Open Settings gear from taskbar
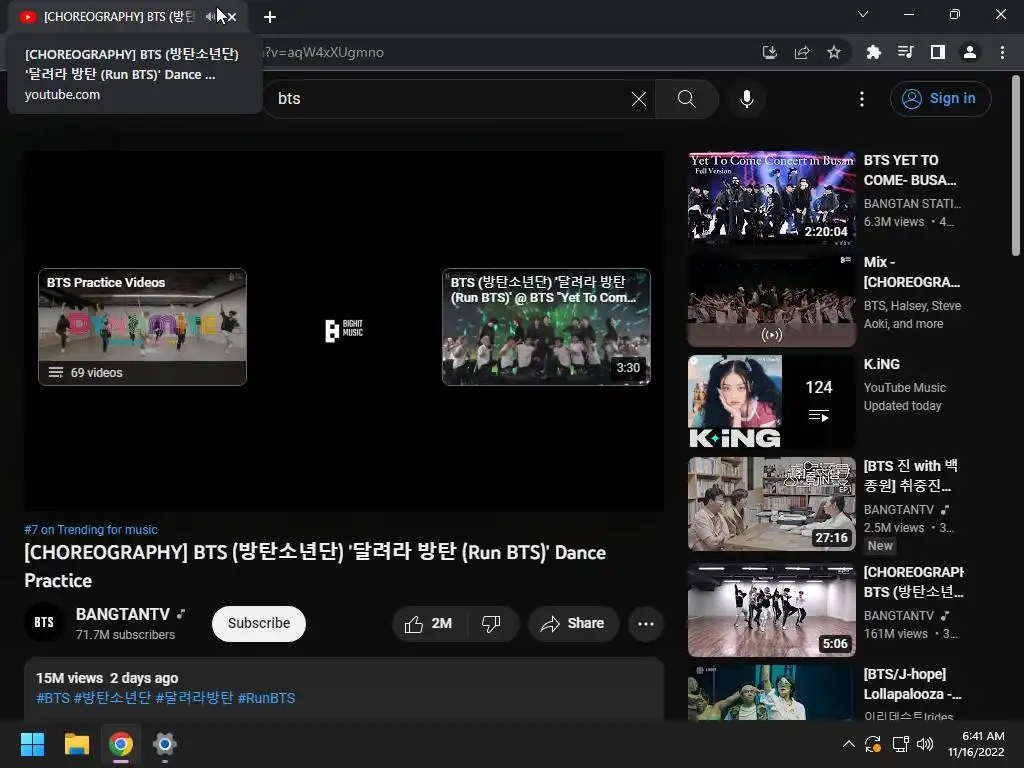 (165, 744)
